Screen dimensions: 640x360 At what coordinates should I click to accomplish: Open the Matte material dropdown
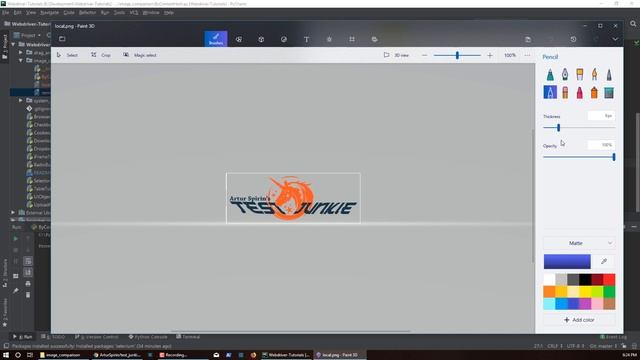(x=579, y=243)
